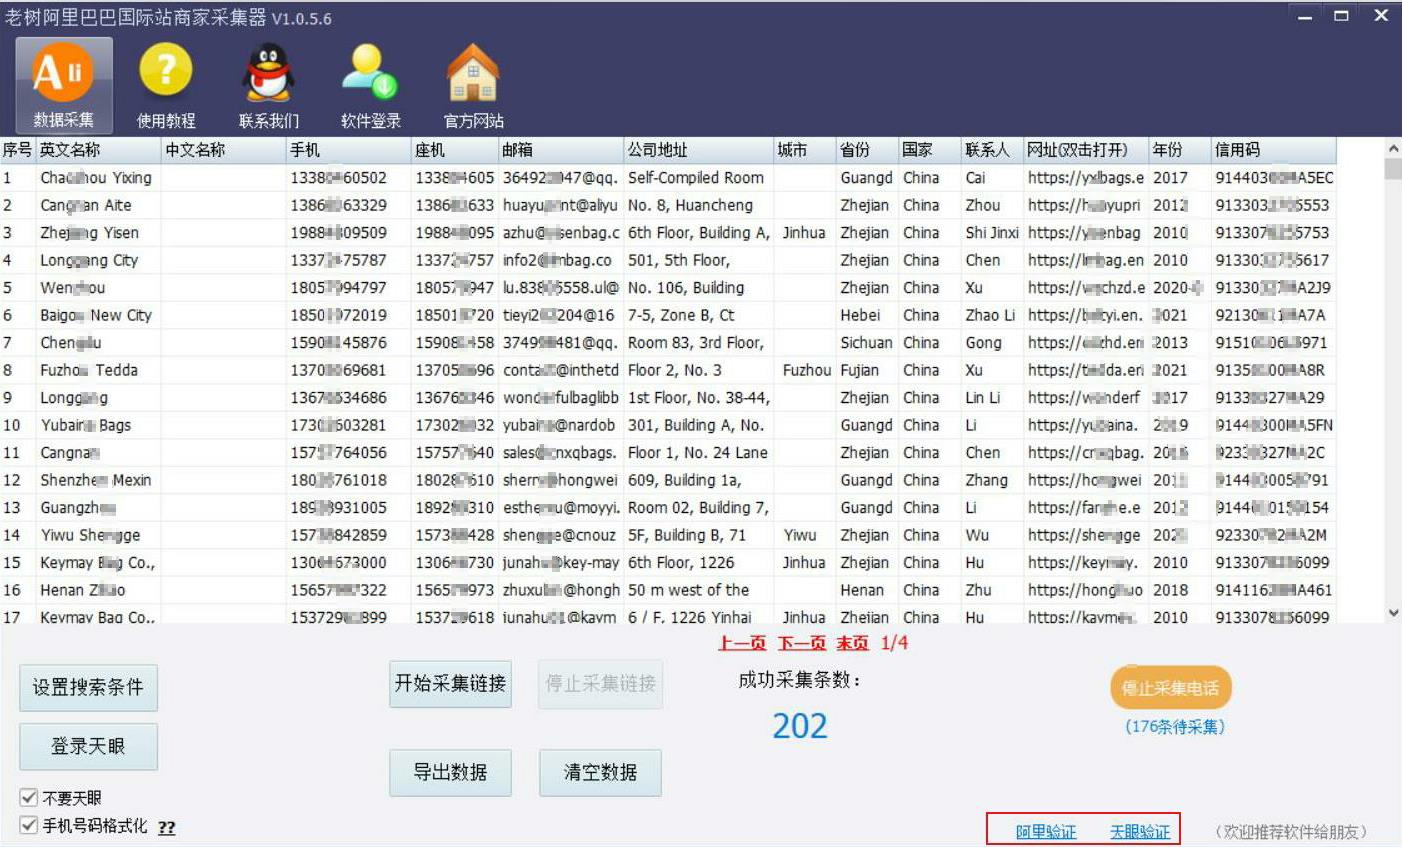
Task: Click the 城市 column header
Action: pyautogui.click(x=805, y=150)
